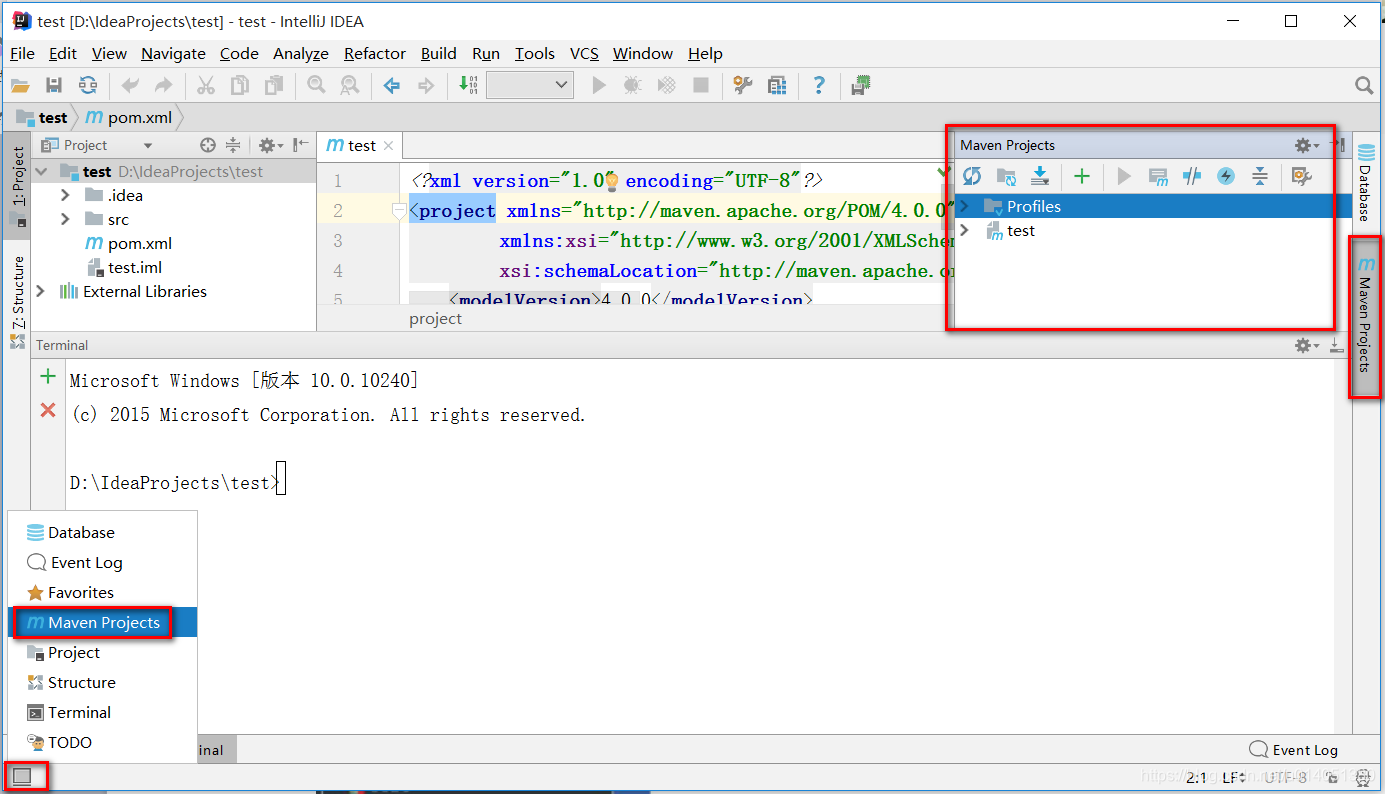The image size is (1385, 794).
Task: Click the Paste clipboard icon
Action: pos(273,86)
